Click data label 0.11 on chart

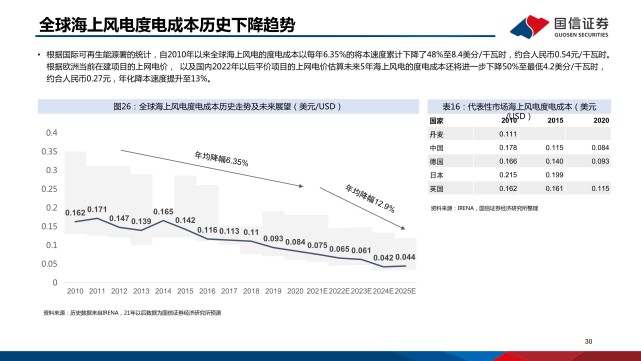[251, 232]
